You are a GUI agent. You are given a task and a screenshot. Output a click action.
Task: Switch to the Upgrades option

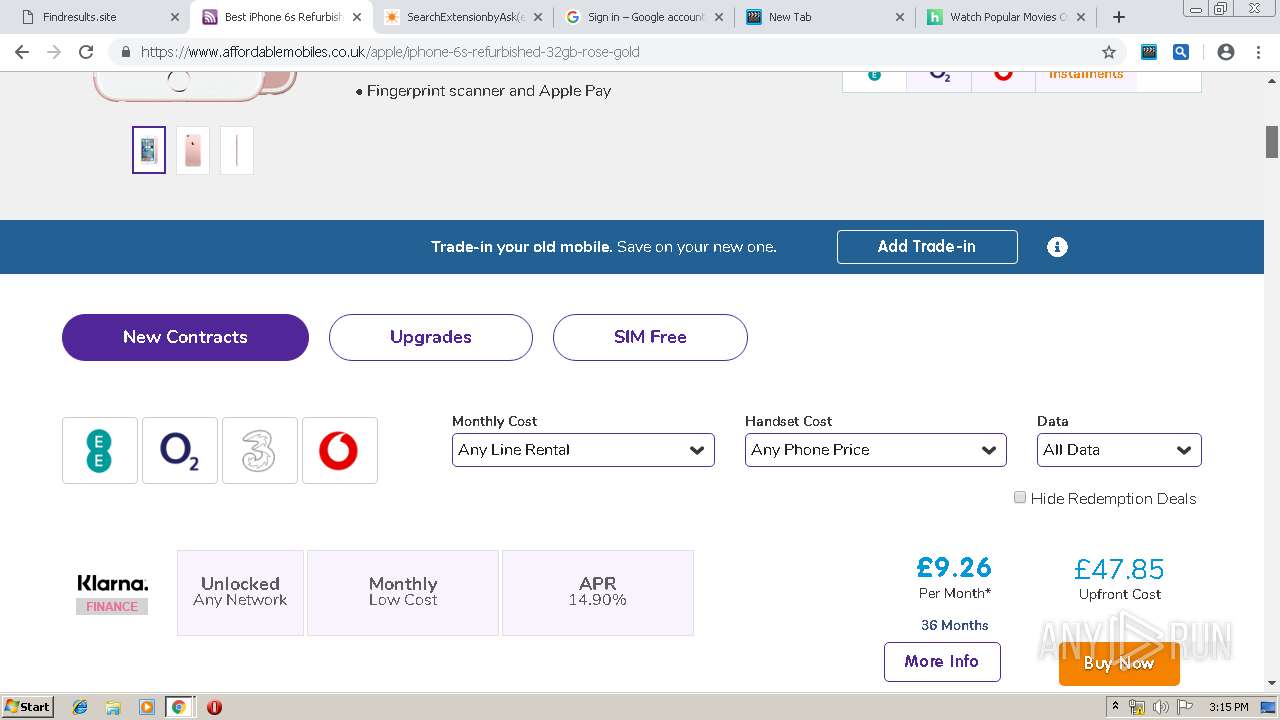(x=431, y=337)
